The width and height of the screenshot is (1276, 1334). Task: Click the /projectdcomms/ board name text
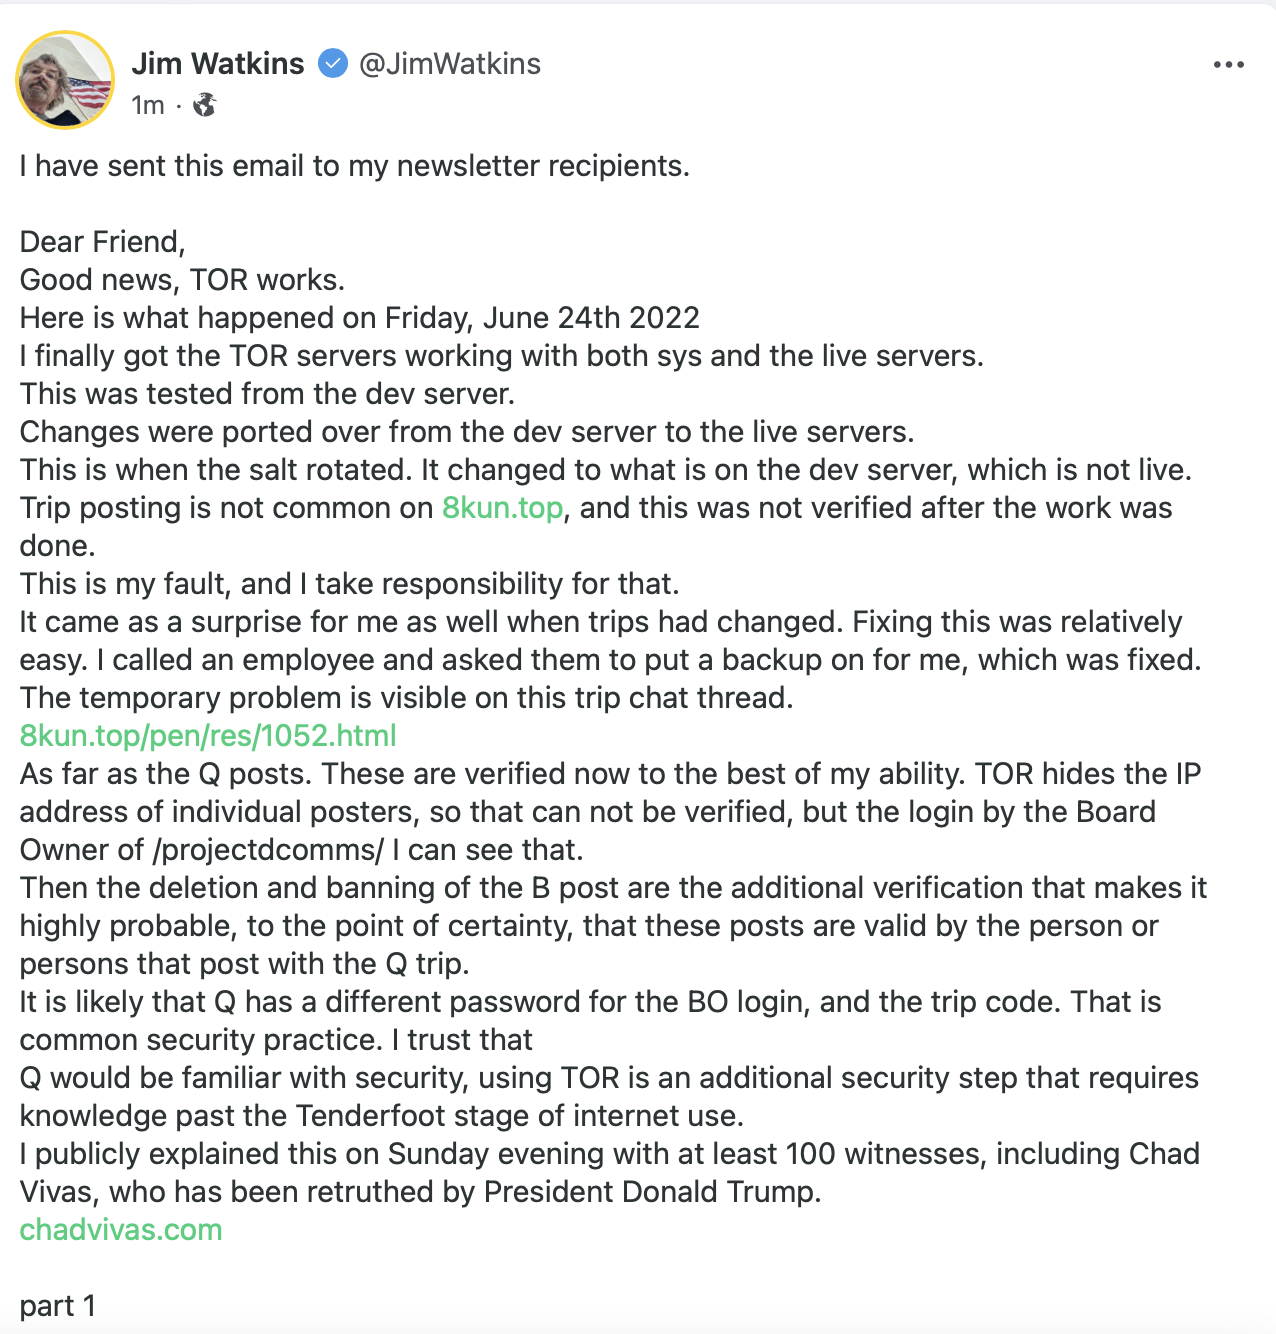268,850
